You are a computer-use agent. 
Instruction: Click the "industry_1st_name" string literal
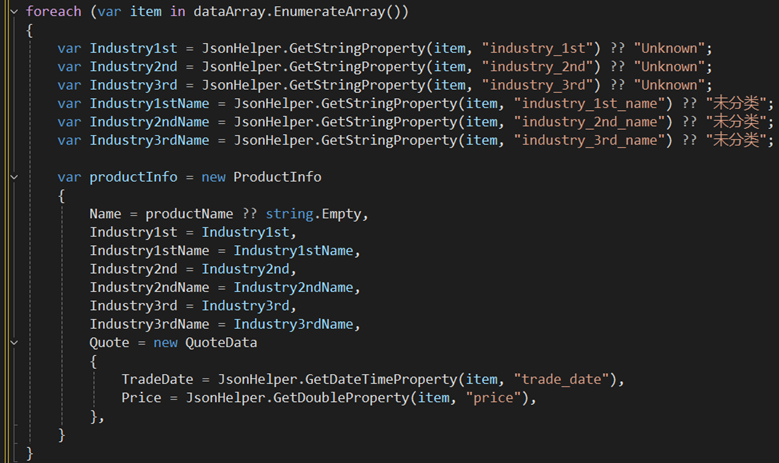click(593, 103)
